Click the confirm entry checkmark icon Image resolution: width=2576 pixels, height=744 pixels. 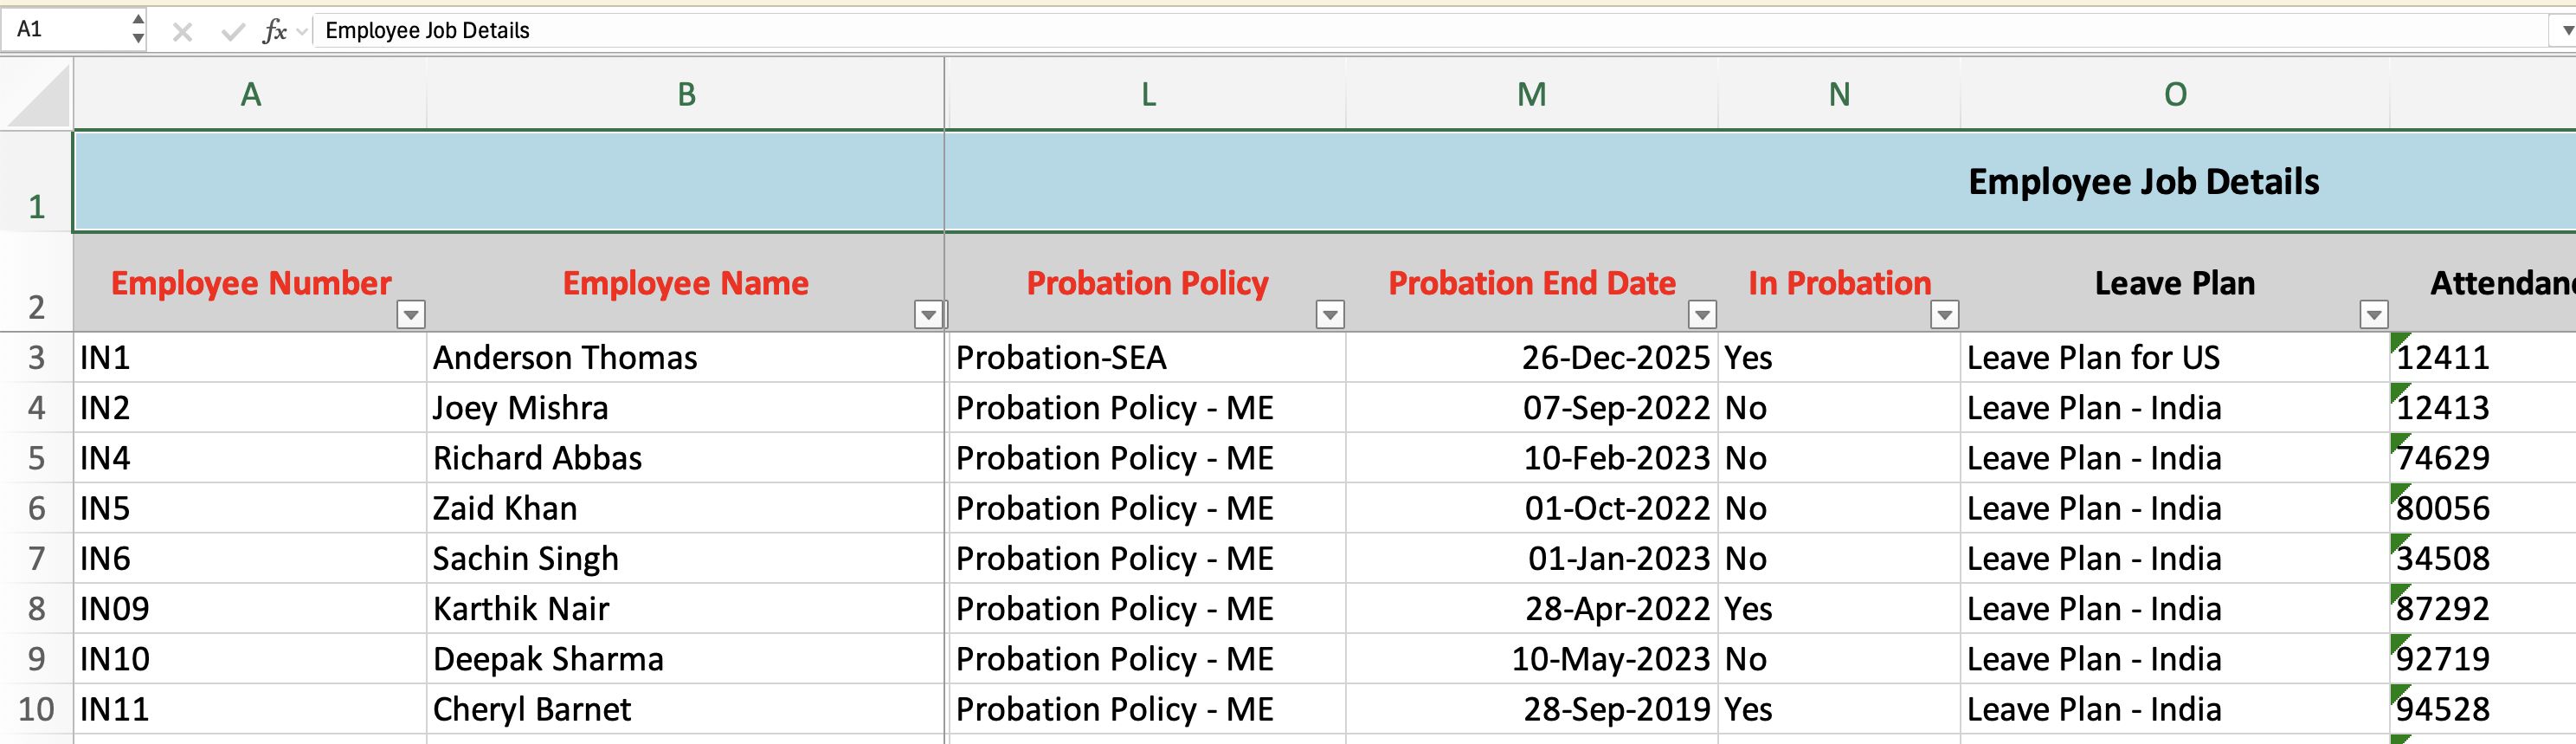click(233, 32)
